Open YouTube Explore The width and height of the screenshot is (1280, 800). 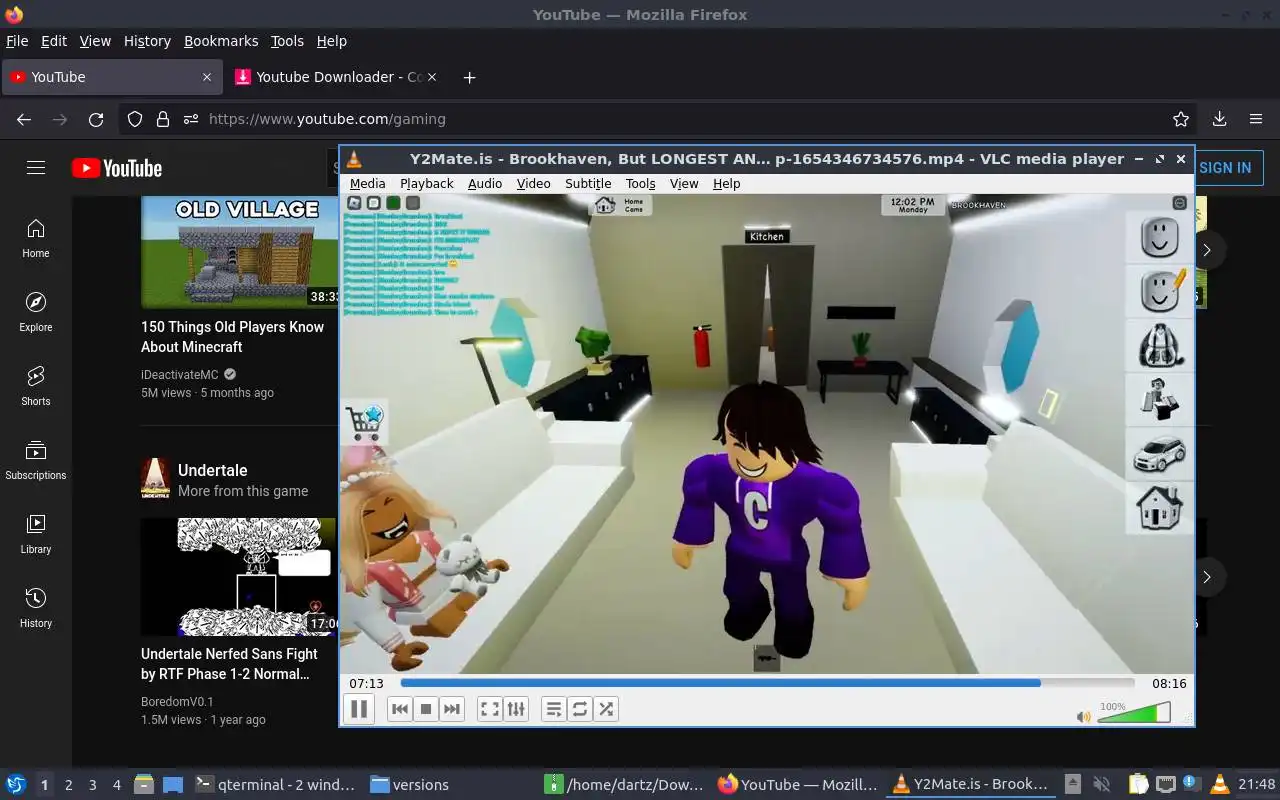tap(36, 312)
